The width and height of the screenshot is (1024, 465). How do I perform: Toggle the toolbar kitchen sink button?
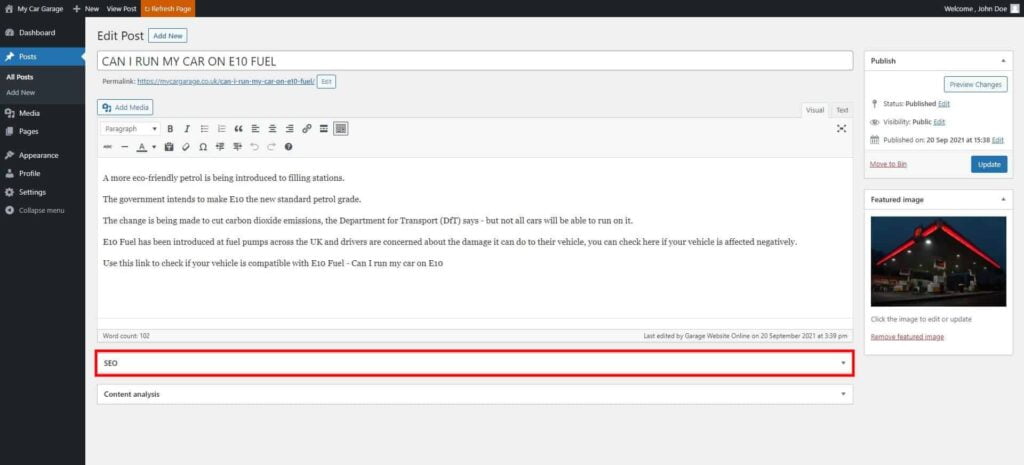[340, 129]
